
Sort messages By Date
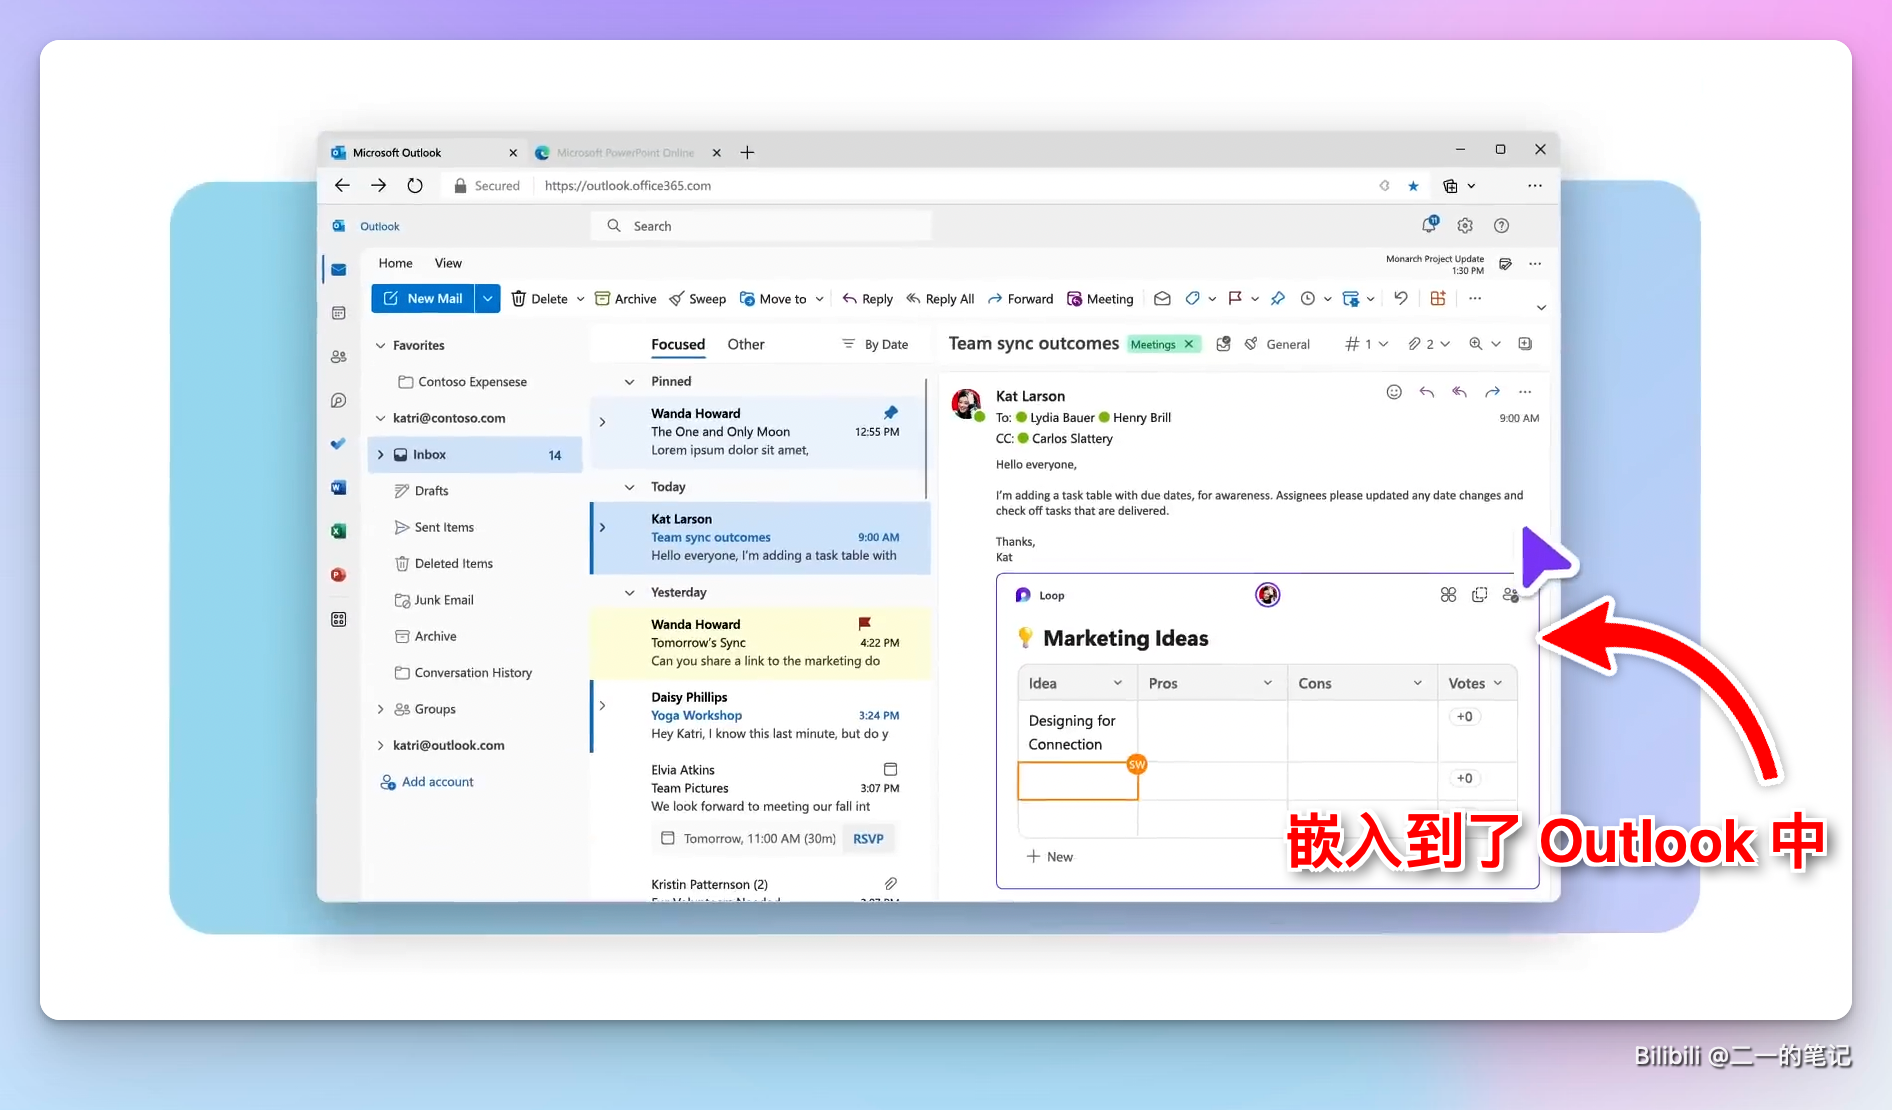[x=875, y=344]
